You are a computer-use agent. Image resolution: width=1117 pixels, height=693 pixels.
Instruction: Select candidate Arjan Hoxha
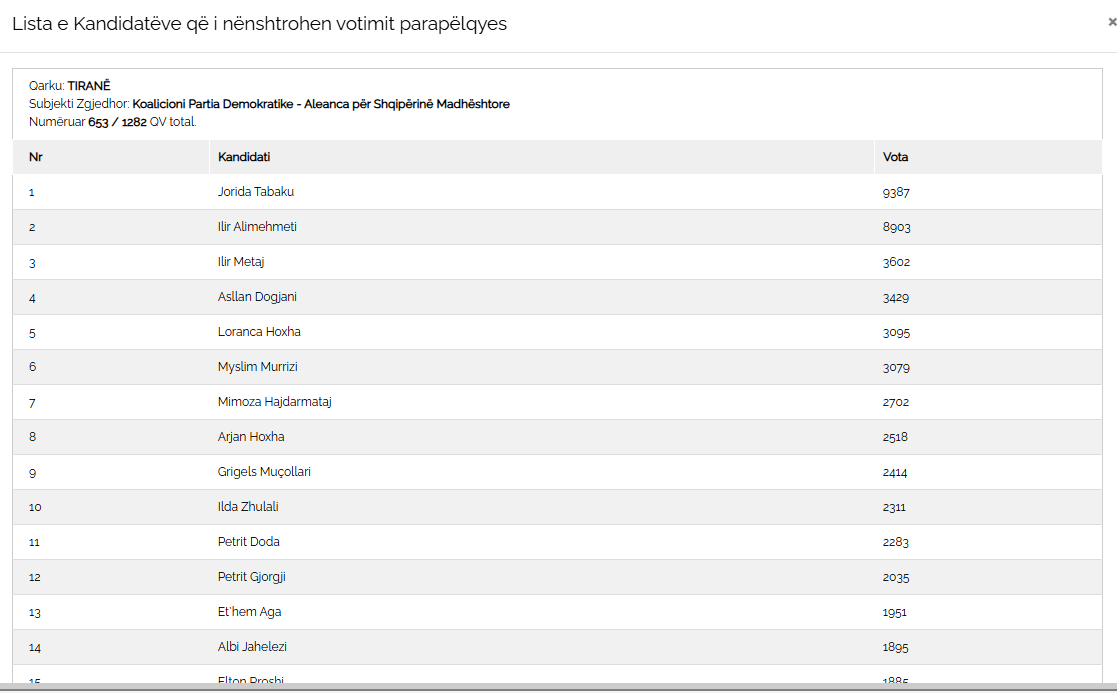tap(251, 437)
